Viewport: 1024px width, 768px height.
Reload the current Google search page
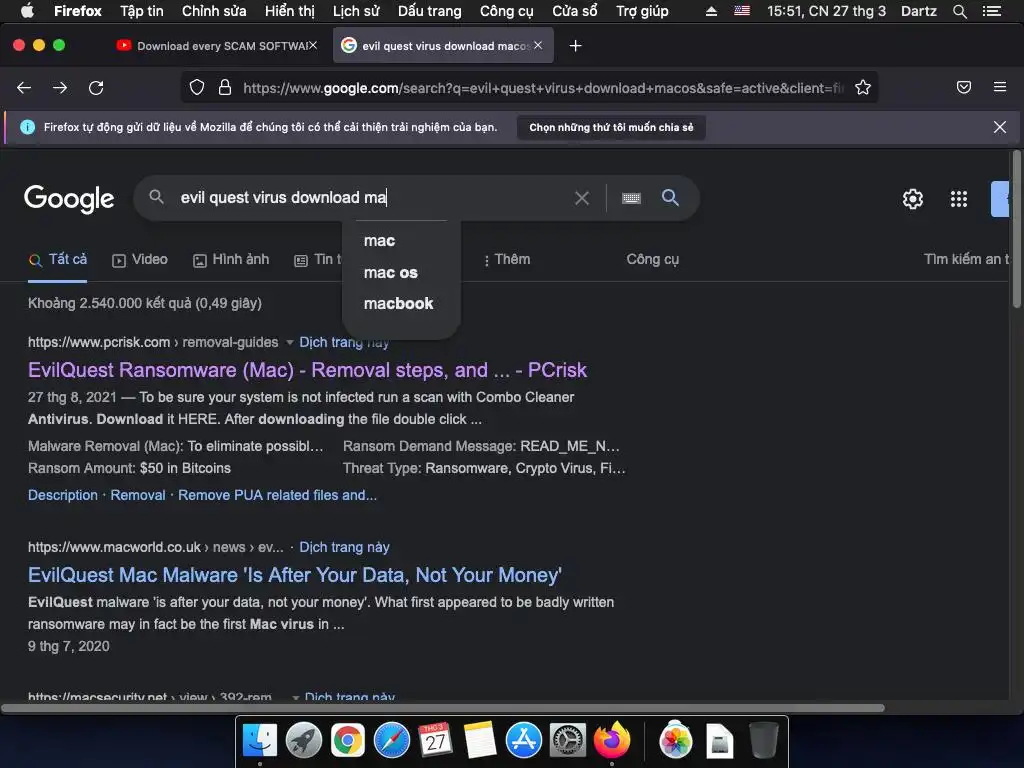click(x=96, y=88)
